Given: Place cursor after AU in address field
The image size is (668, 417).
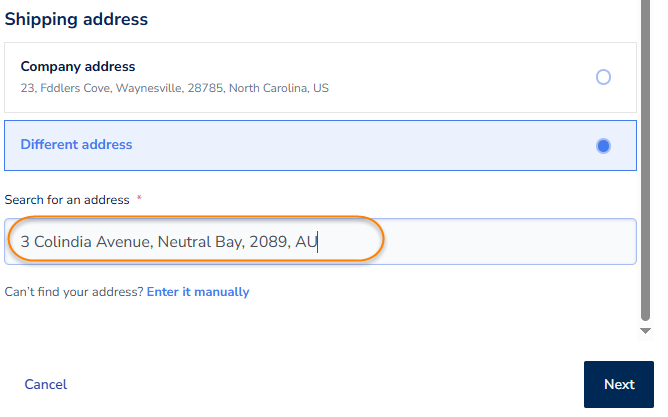Looking at the screenshot, I should coord(318,242).
